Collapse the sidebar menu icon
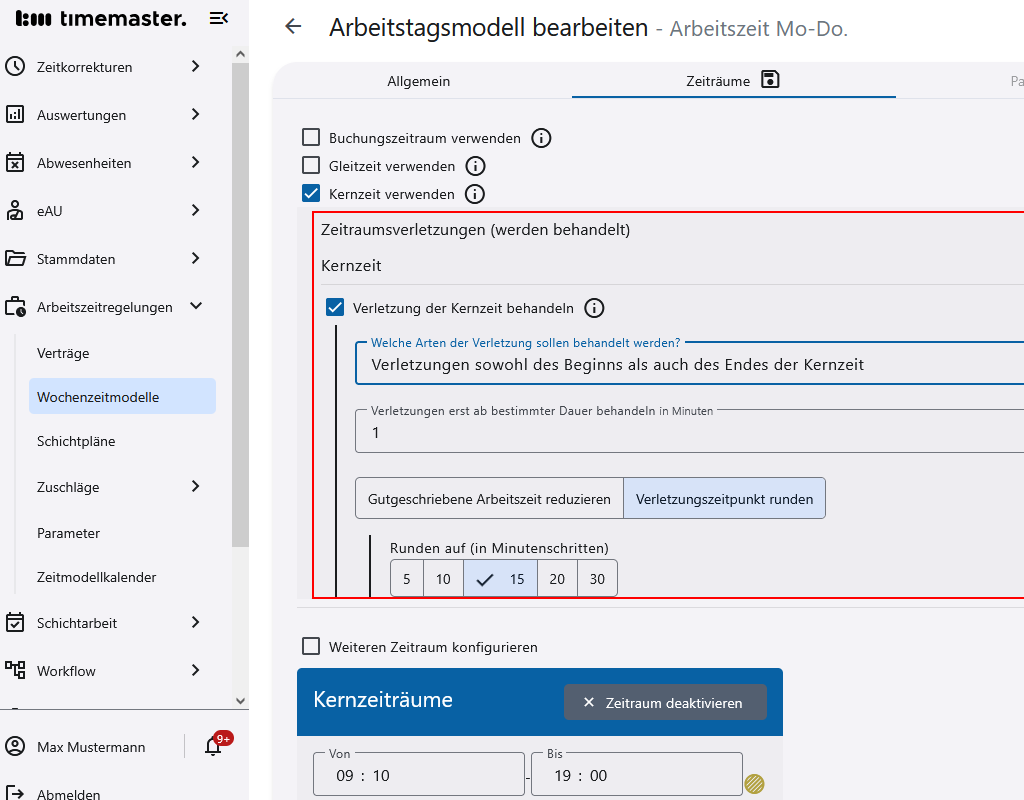This screenshot has width=1024, height=800. coord(218,18)
